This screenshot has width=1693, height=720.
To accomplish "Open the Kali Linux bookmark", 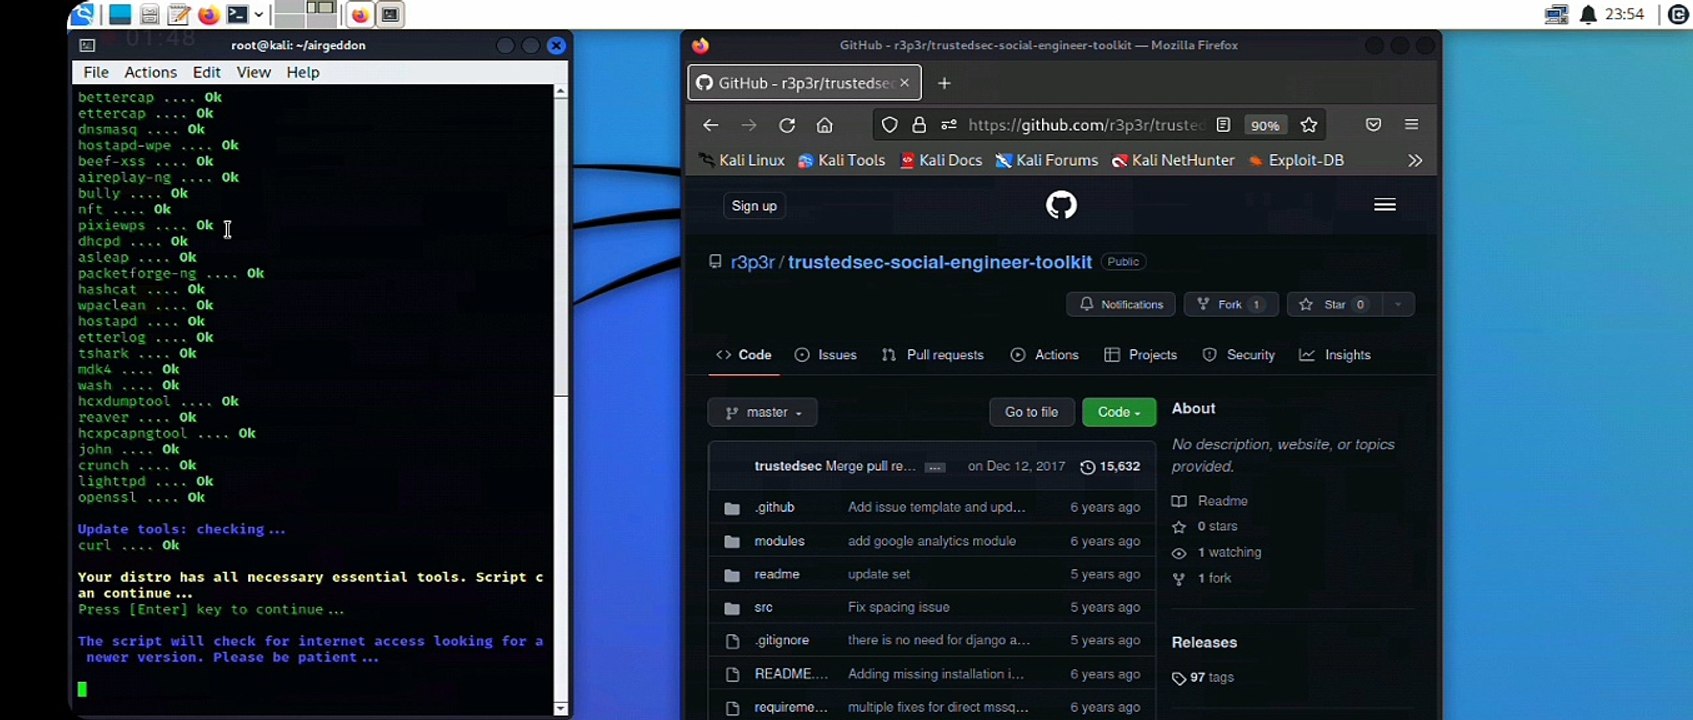I will click(741, 160).
